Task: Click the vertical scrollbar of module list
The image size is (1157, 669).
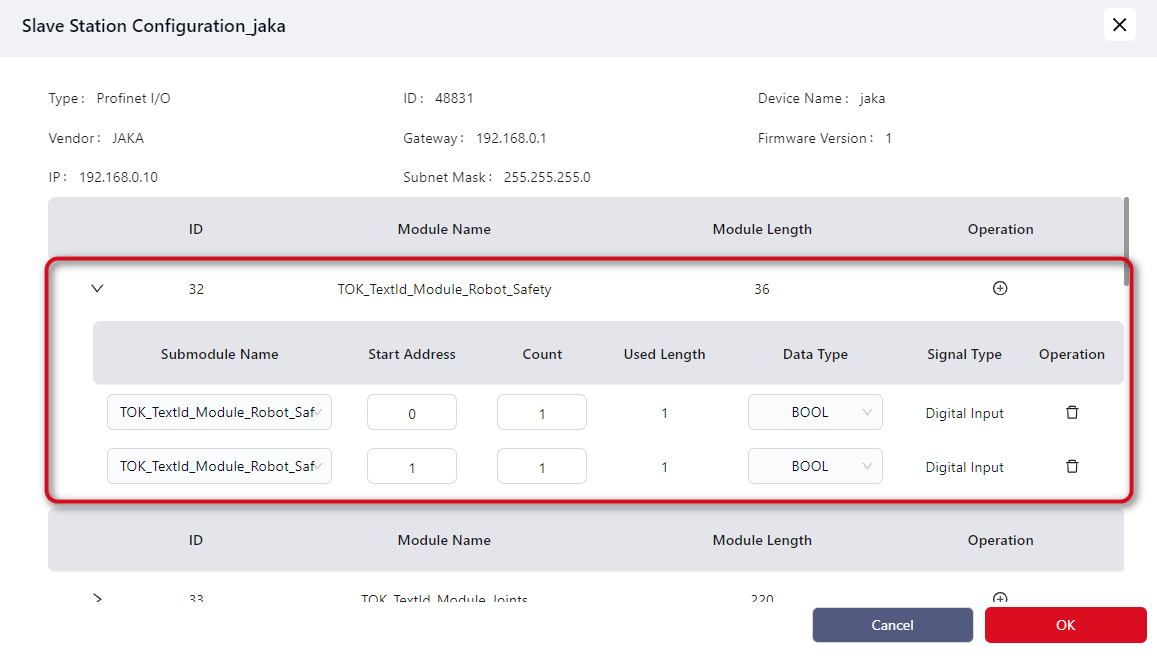Action: tap(1127, 240)
